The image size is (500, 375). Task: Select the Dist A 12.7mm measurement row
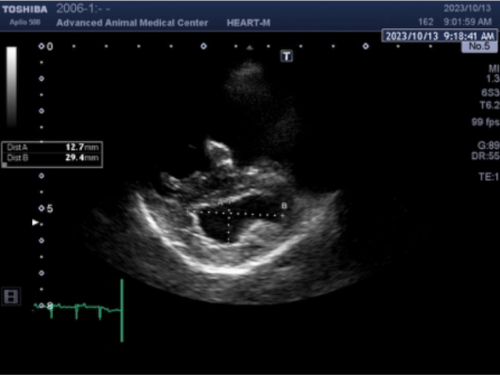coord(52,147)
